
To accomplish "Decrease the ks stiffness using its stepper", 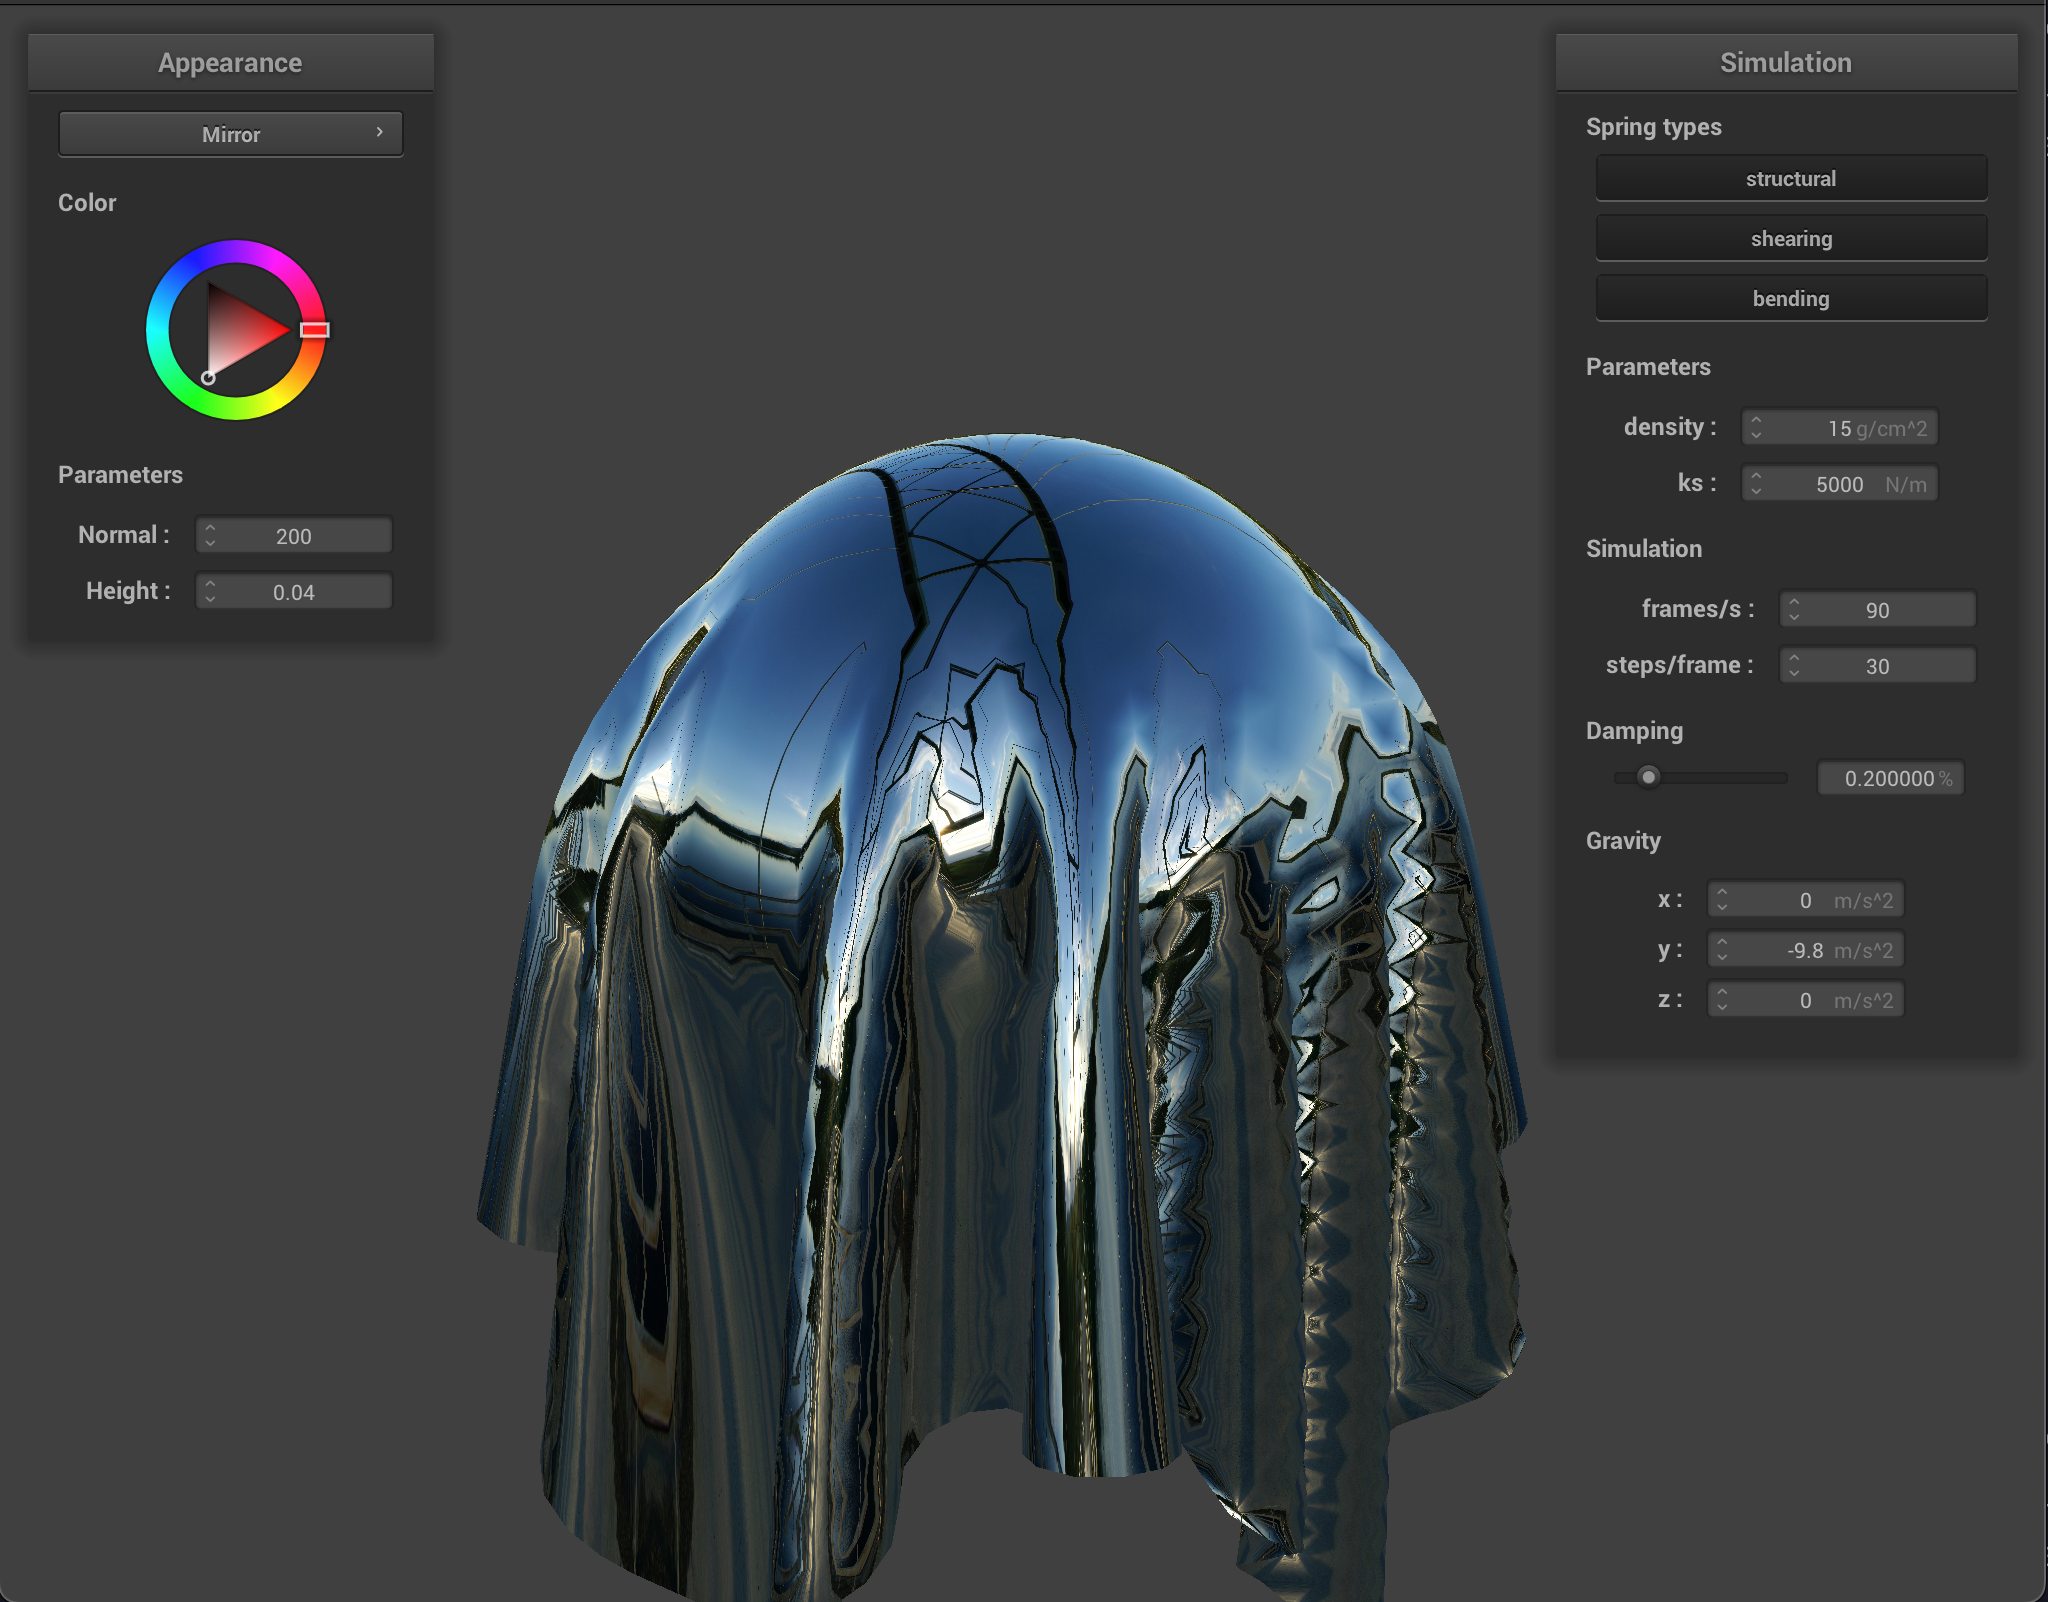I will (x=1758, y=490).
